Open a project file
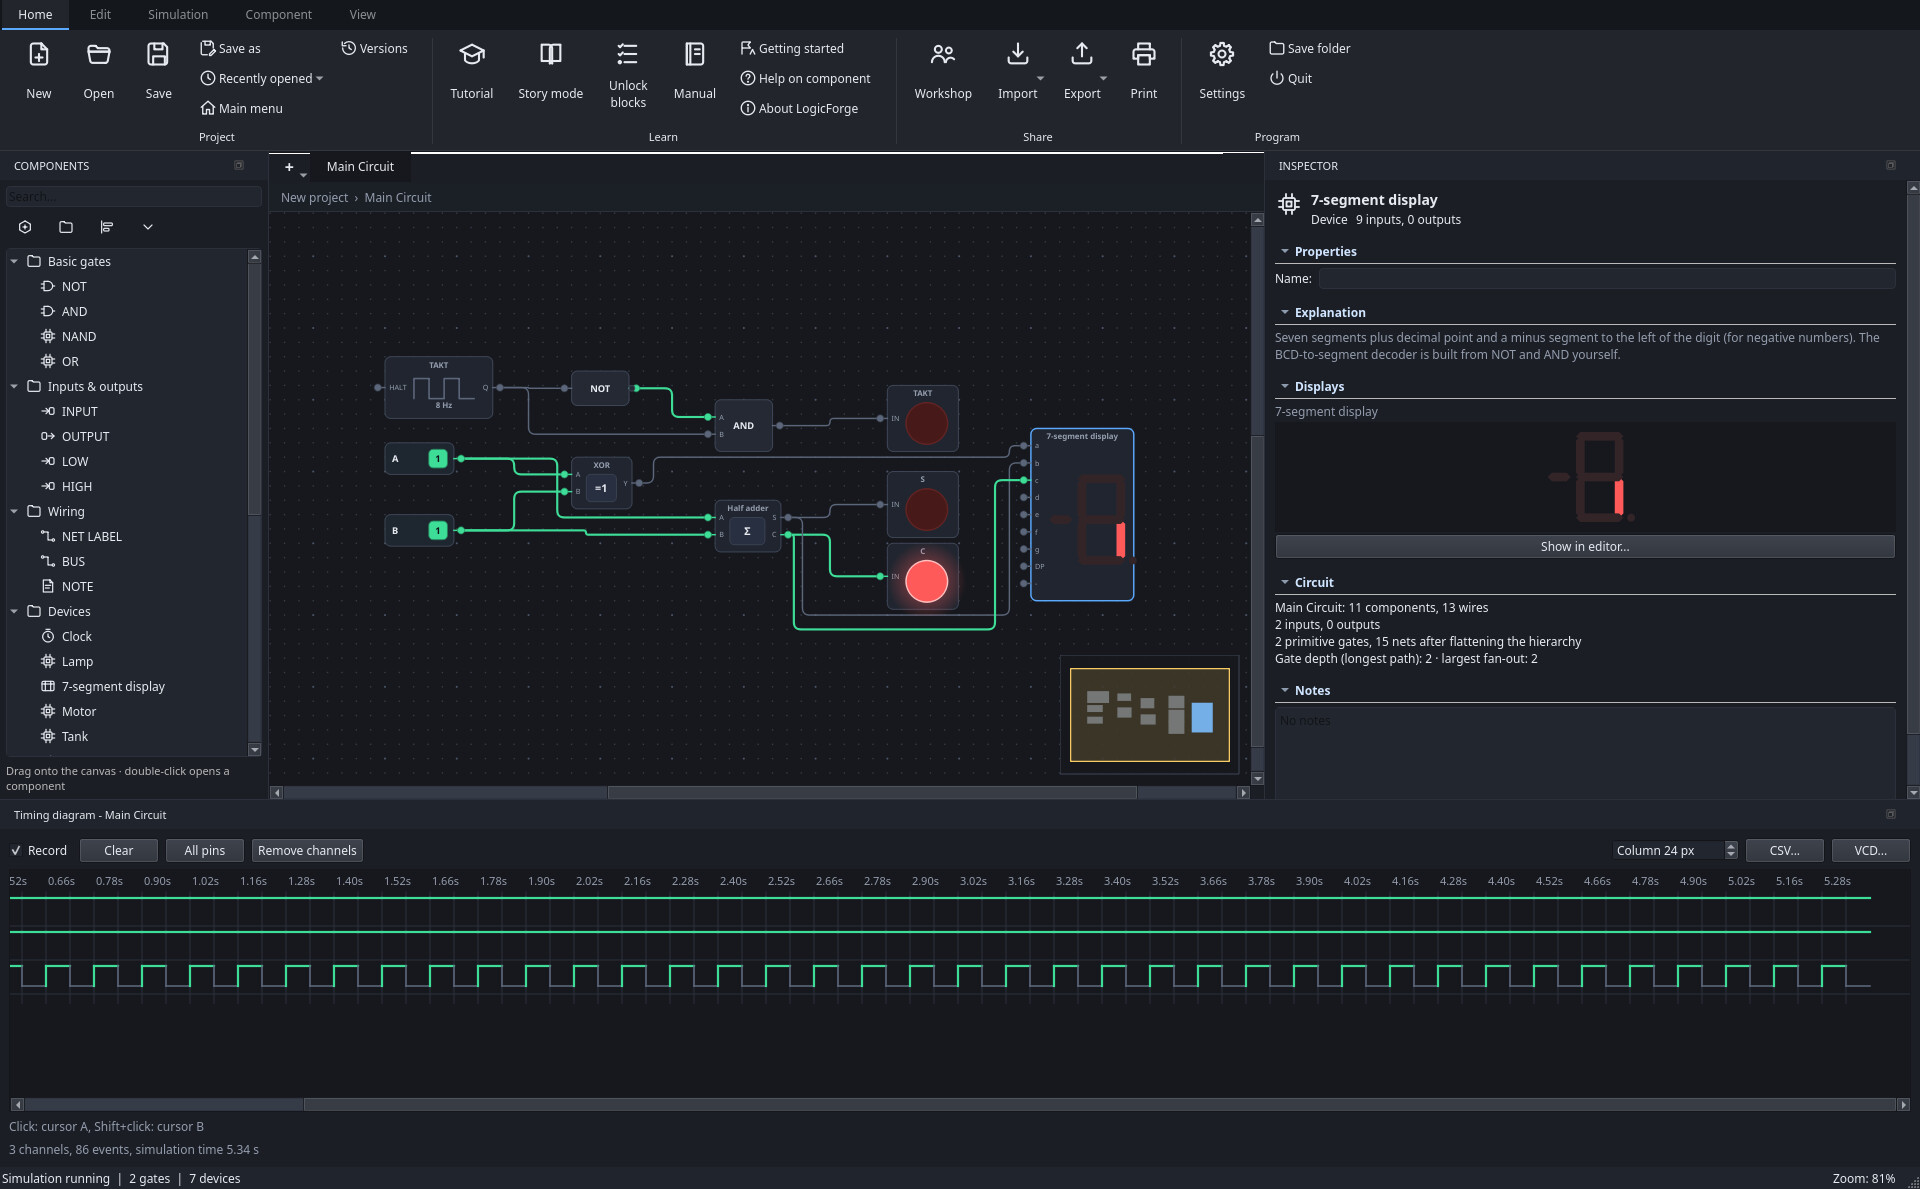Screen dimensions: 1920x1189 [98, 69]
